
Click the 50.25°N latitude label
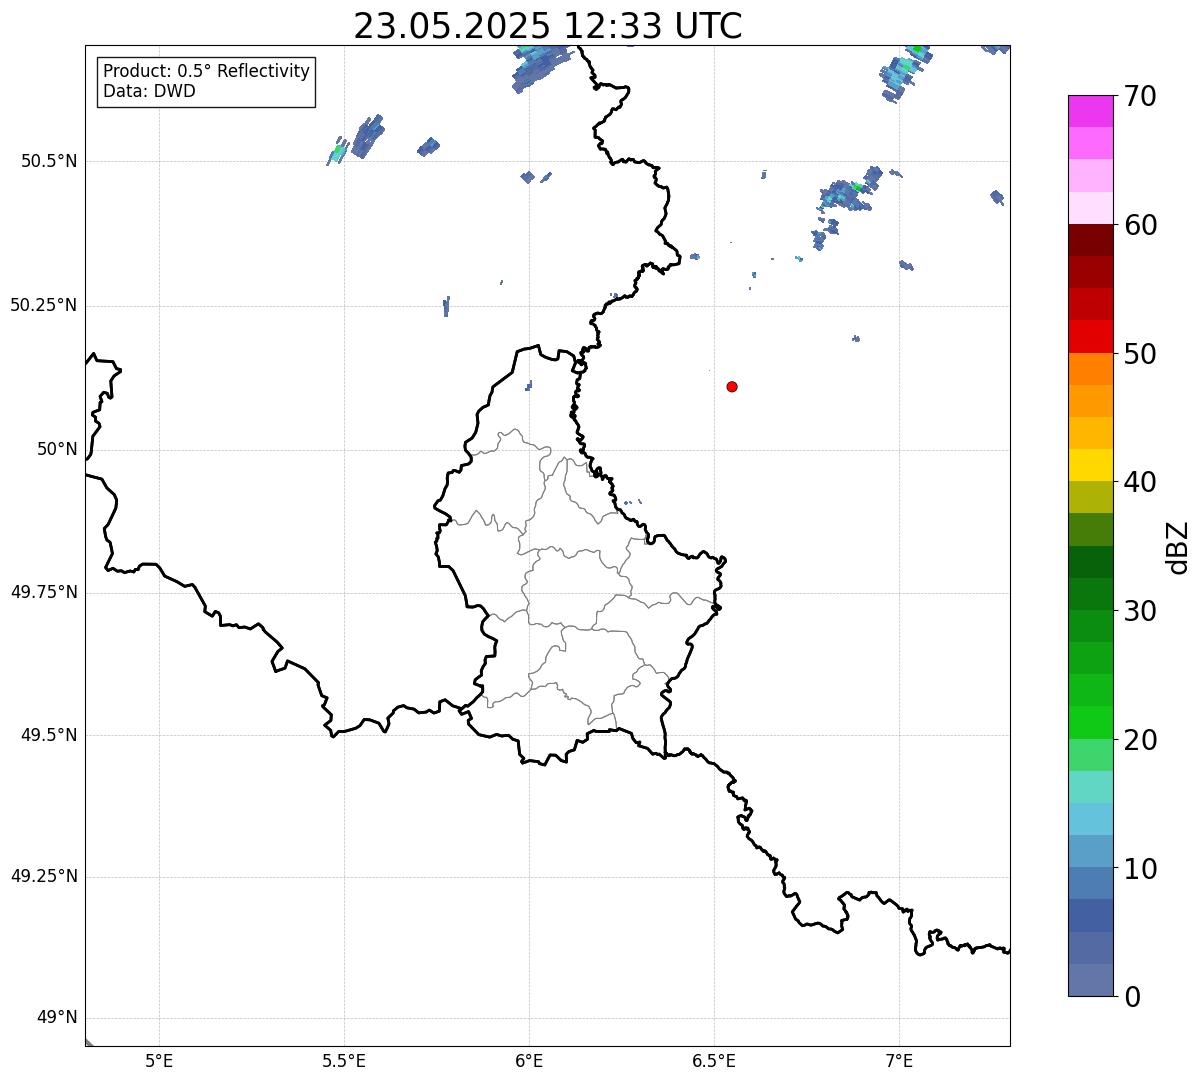44,305
